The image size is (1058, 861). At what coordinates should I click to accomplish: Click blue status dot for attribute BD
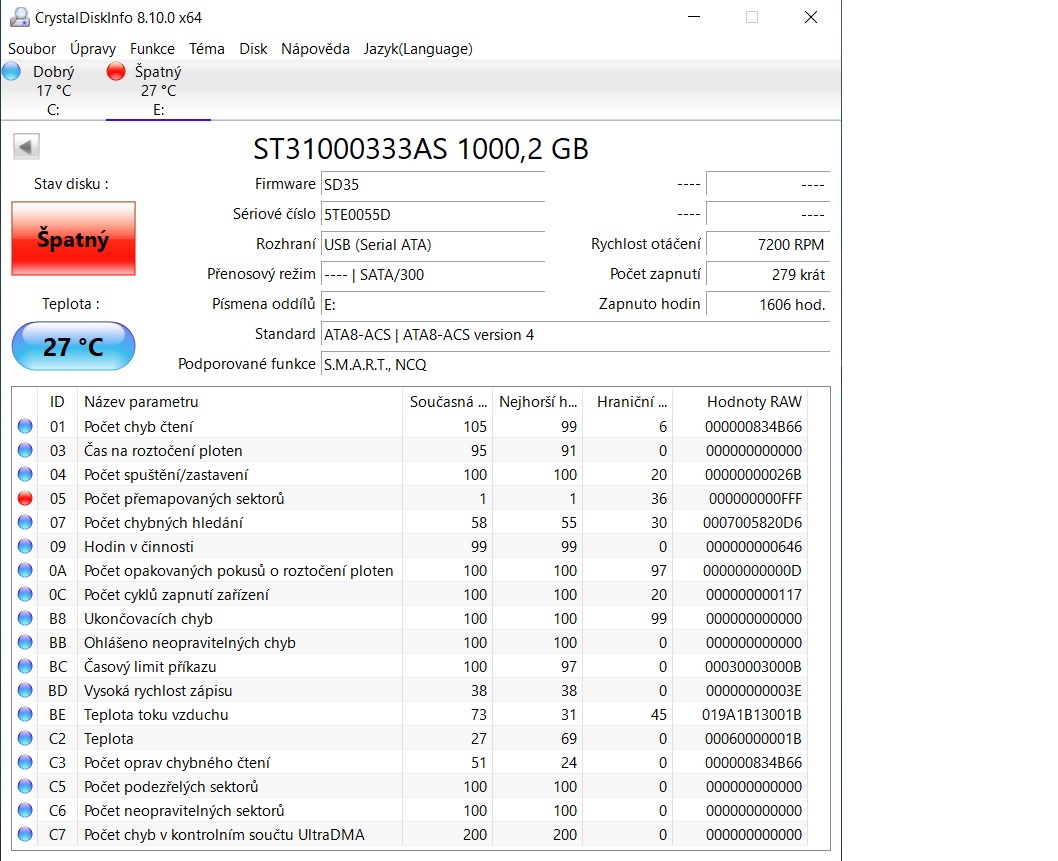pos(25,691)
